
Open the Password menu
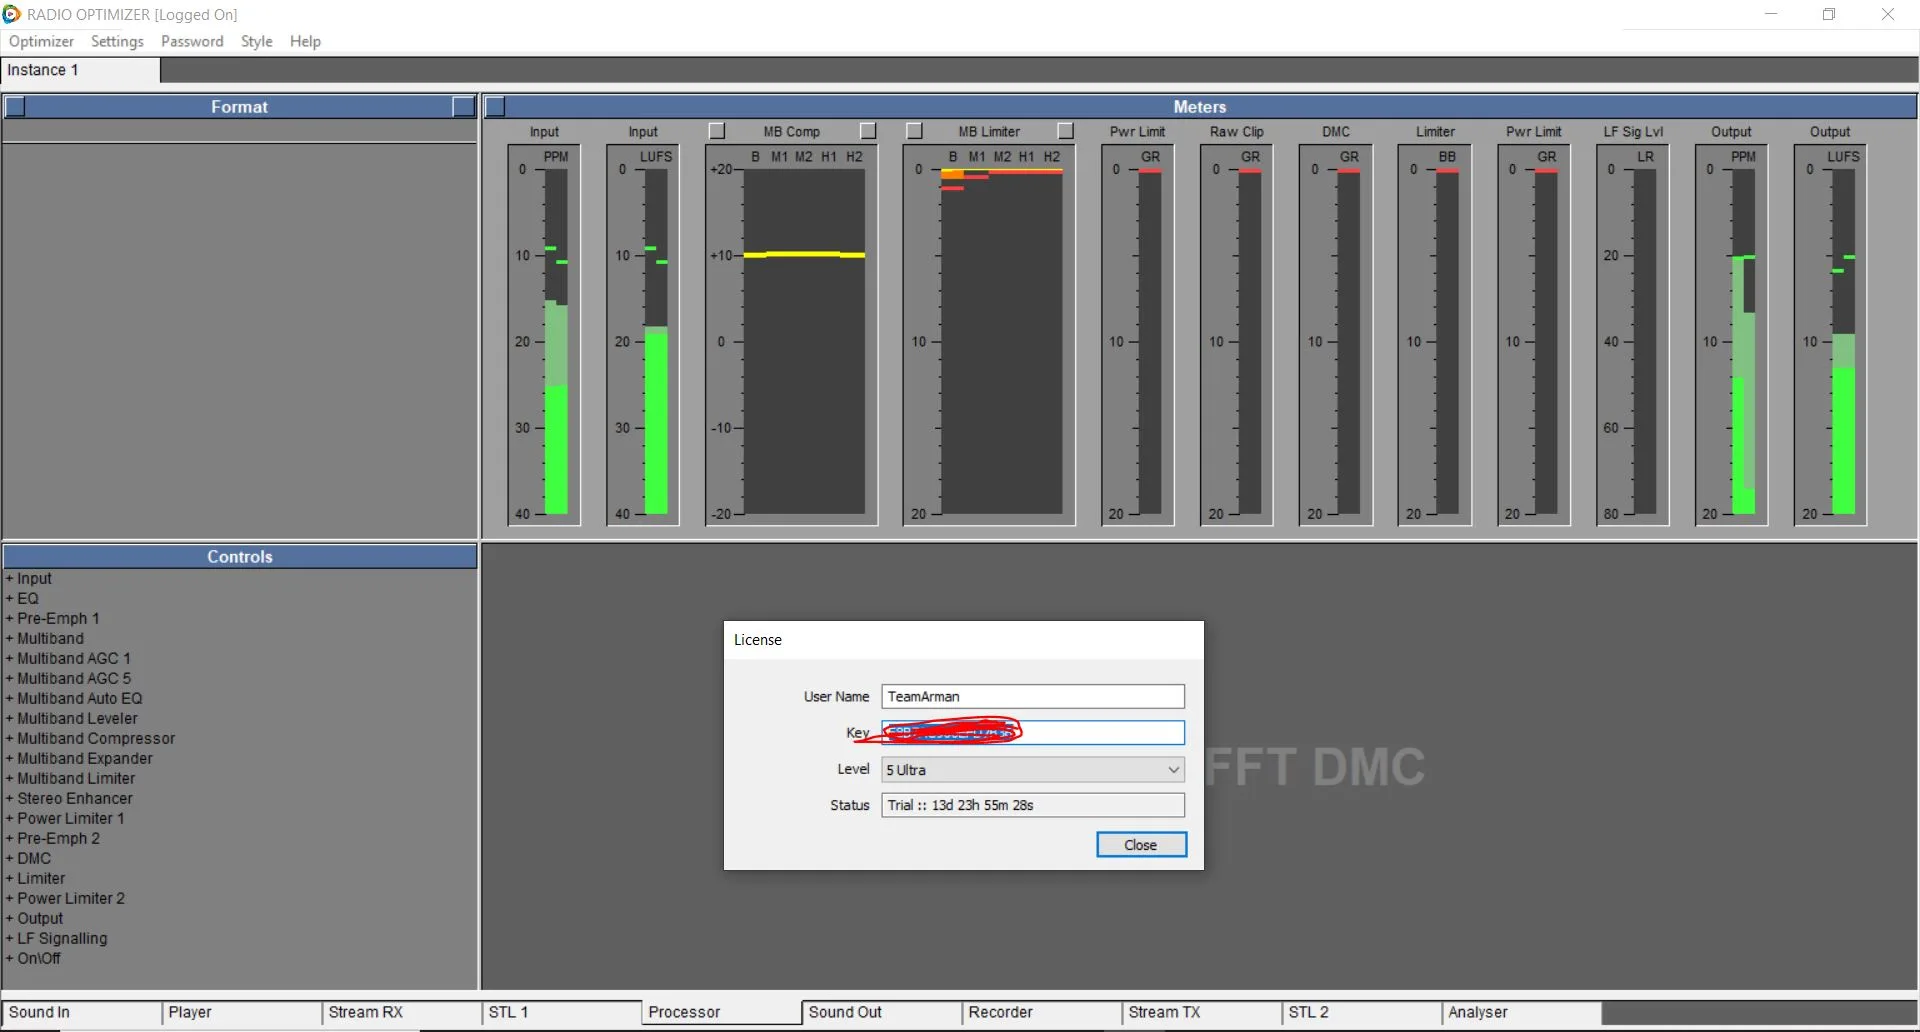192,41
